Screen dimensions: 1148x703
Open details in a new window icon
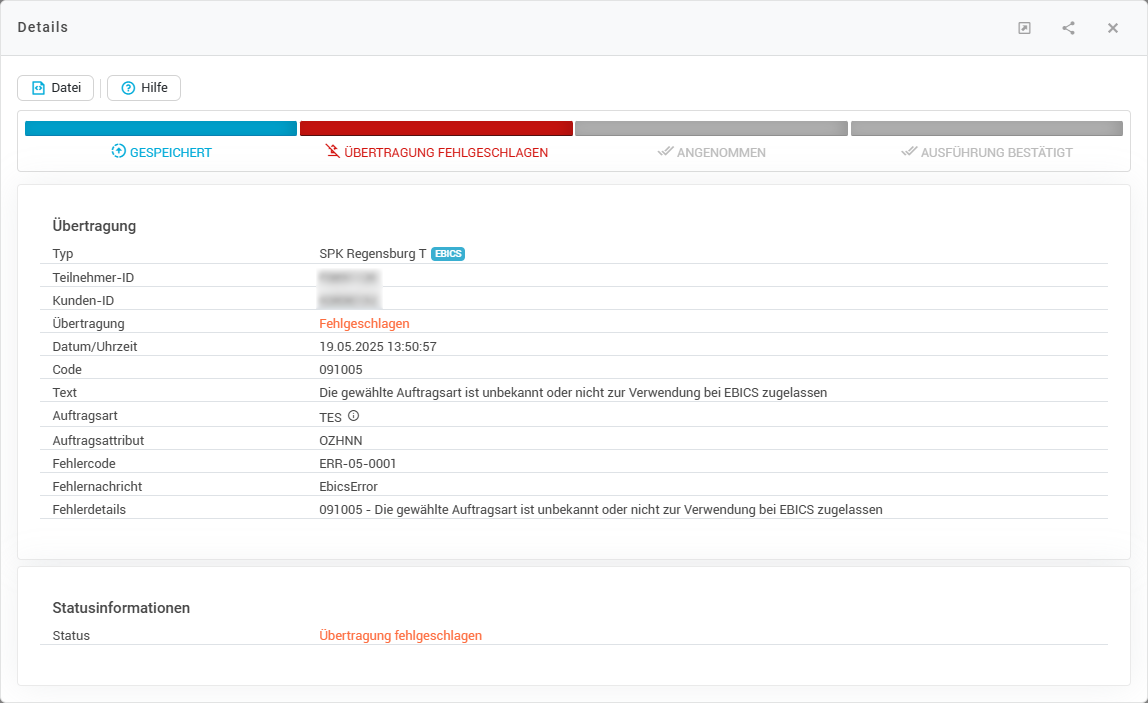pos(1024,28)
